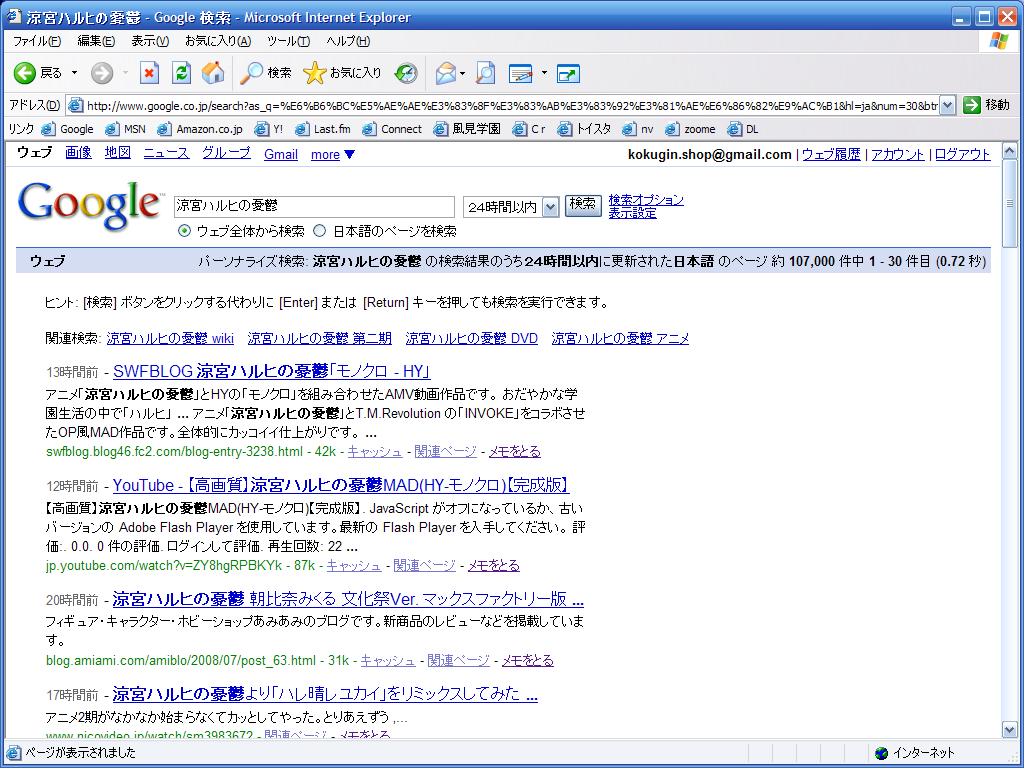Switch to 画像 image search
This screenshot has width=1024, height=768.
point(78,153)
